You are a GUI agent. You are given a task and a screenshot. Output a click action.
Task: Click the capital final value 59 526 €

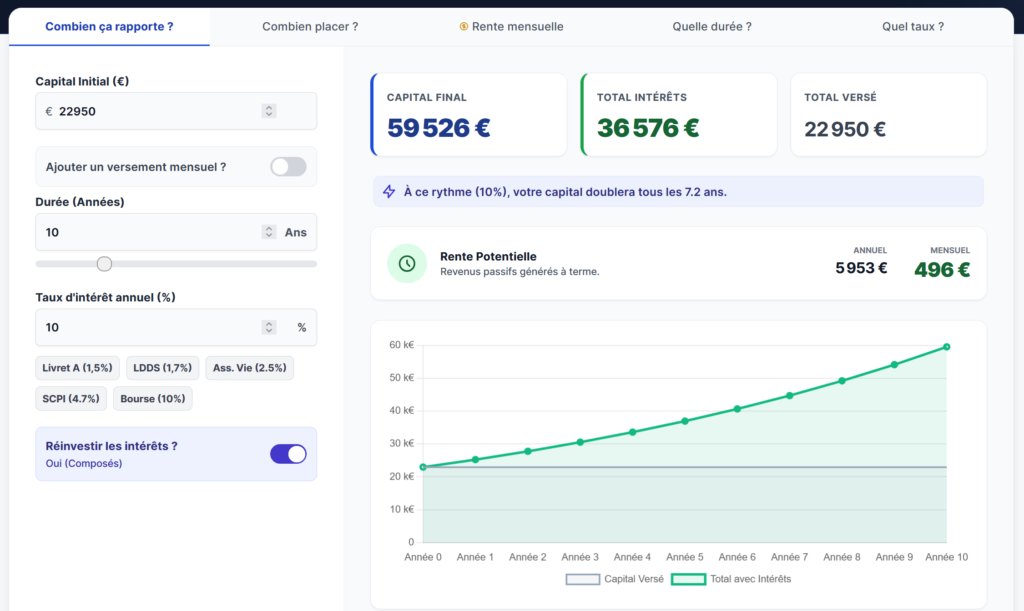[x=438, y=128]
